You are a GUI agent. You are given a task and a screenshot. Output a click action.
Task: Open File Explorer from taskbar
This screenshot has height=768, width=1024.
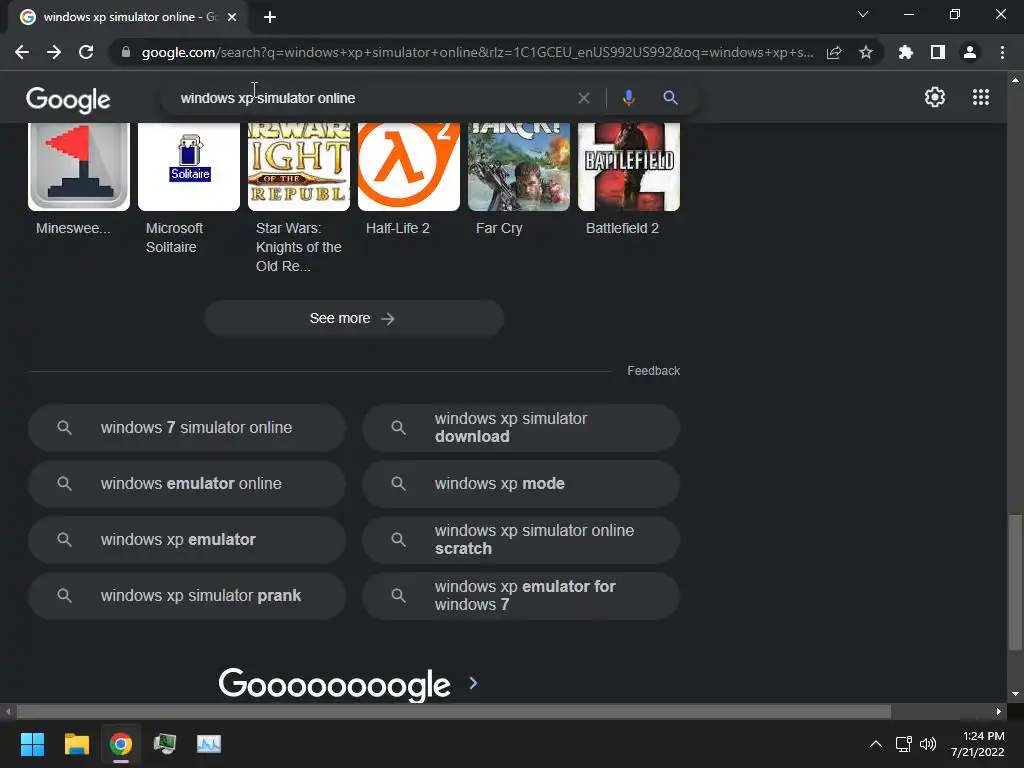pos(76,744)
